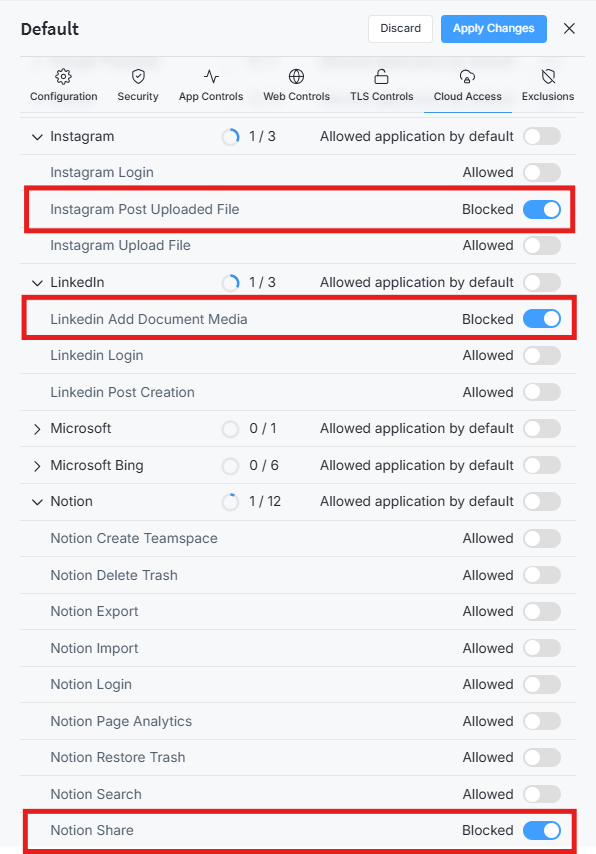The image size is (596, 854).
Task: Block Notion Create Teamspace activity
Action: click(x=542, y=538)
